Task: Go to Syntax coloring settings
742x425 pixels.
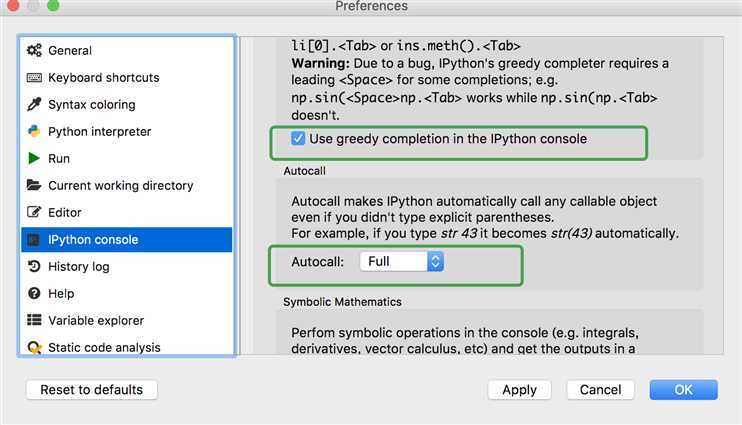Action: [127, 104]
